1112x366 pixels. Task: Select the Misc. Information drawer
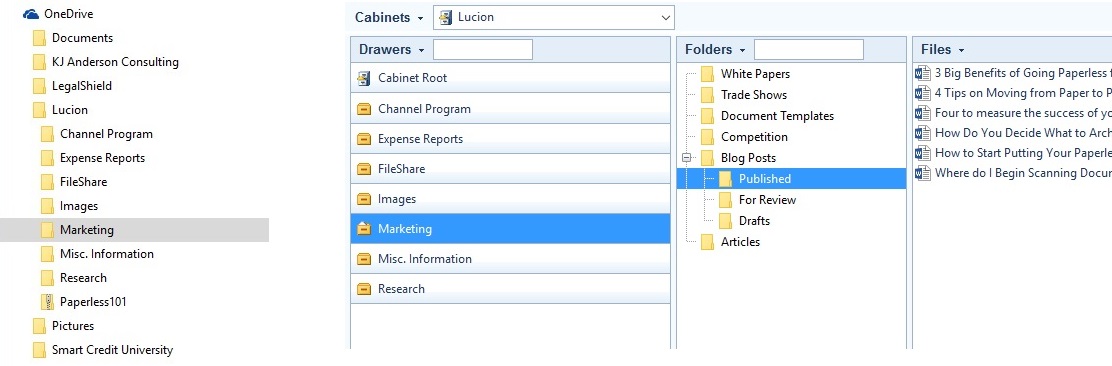pos(511,259)
